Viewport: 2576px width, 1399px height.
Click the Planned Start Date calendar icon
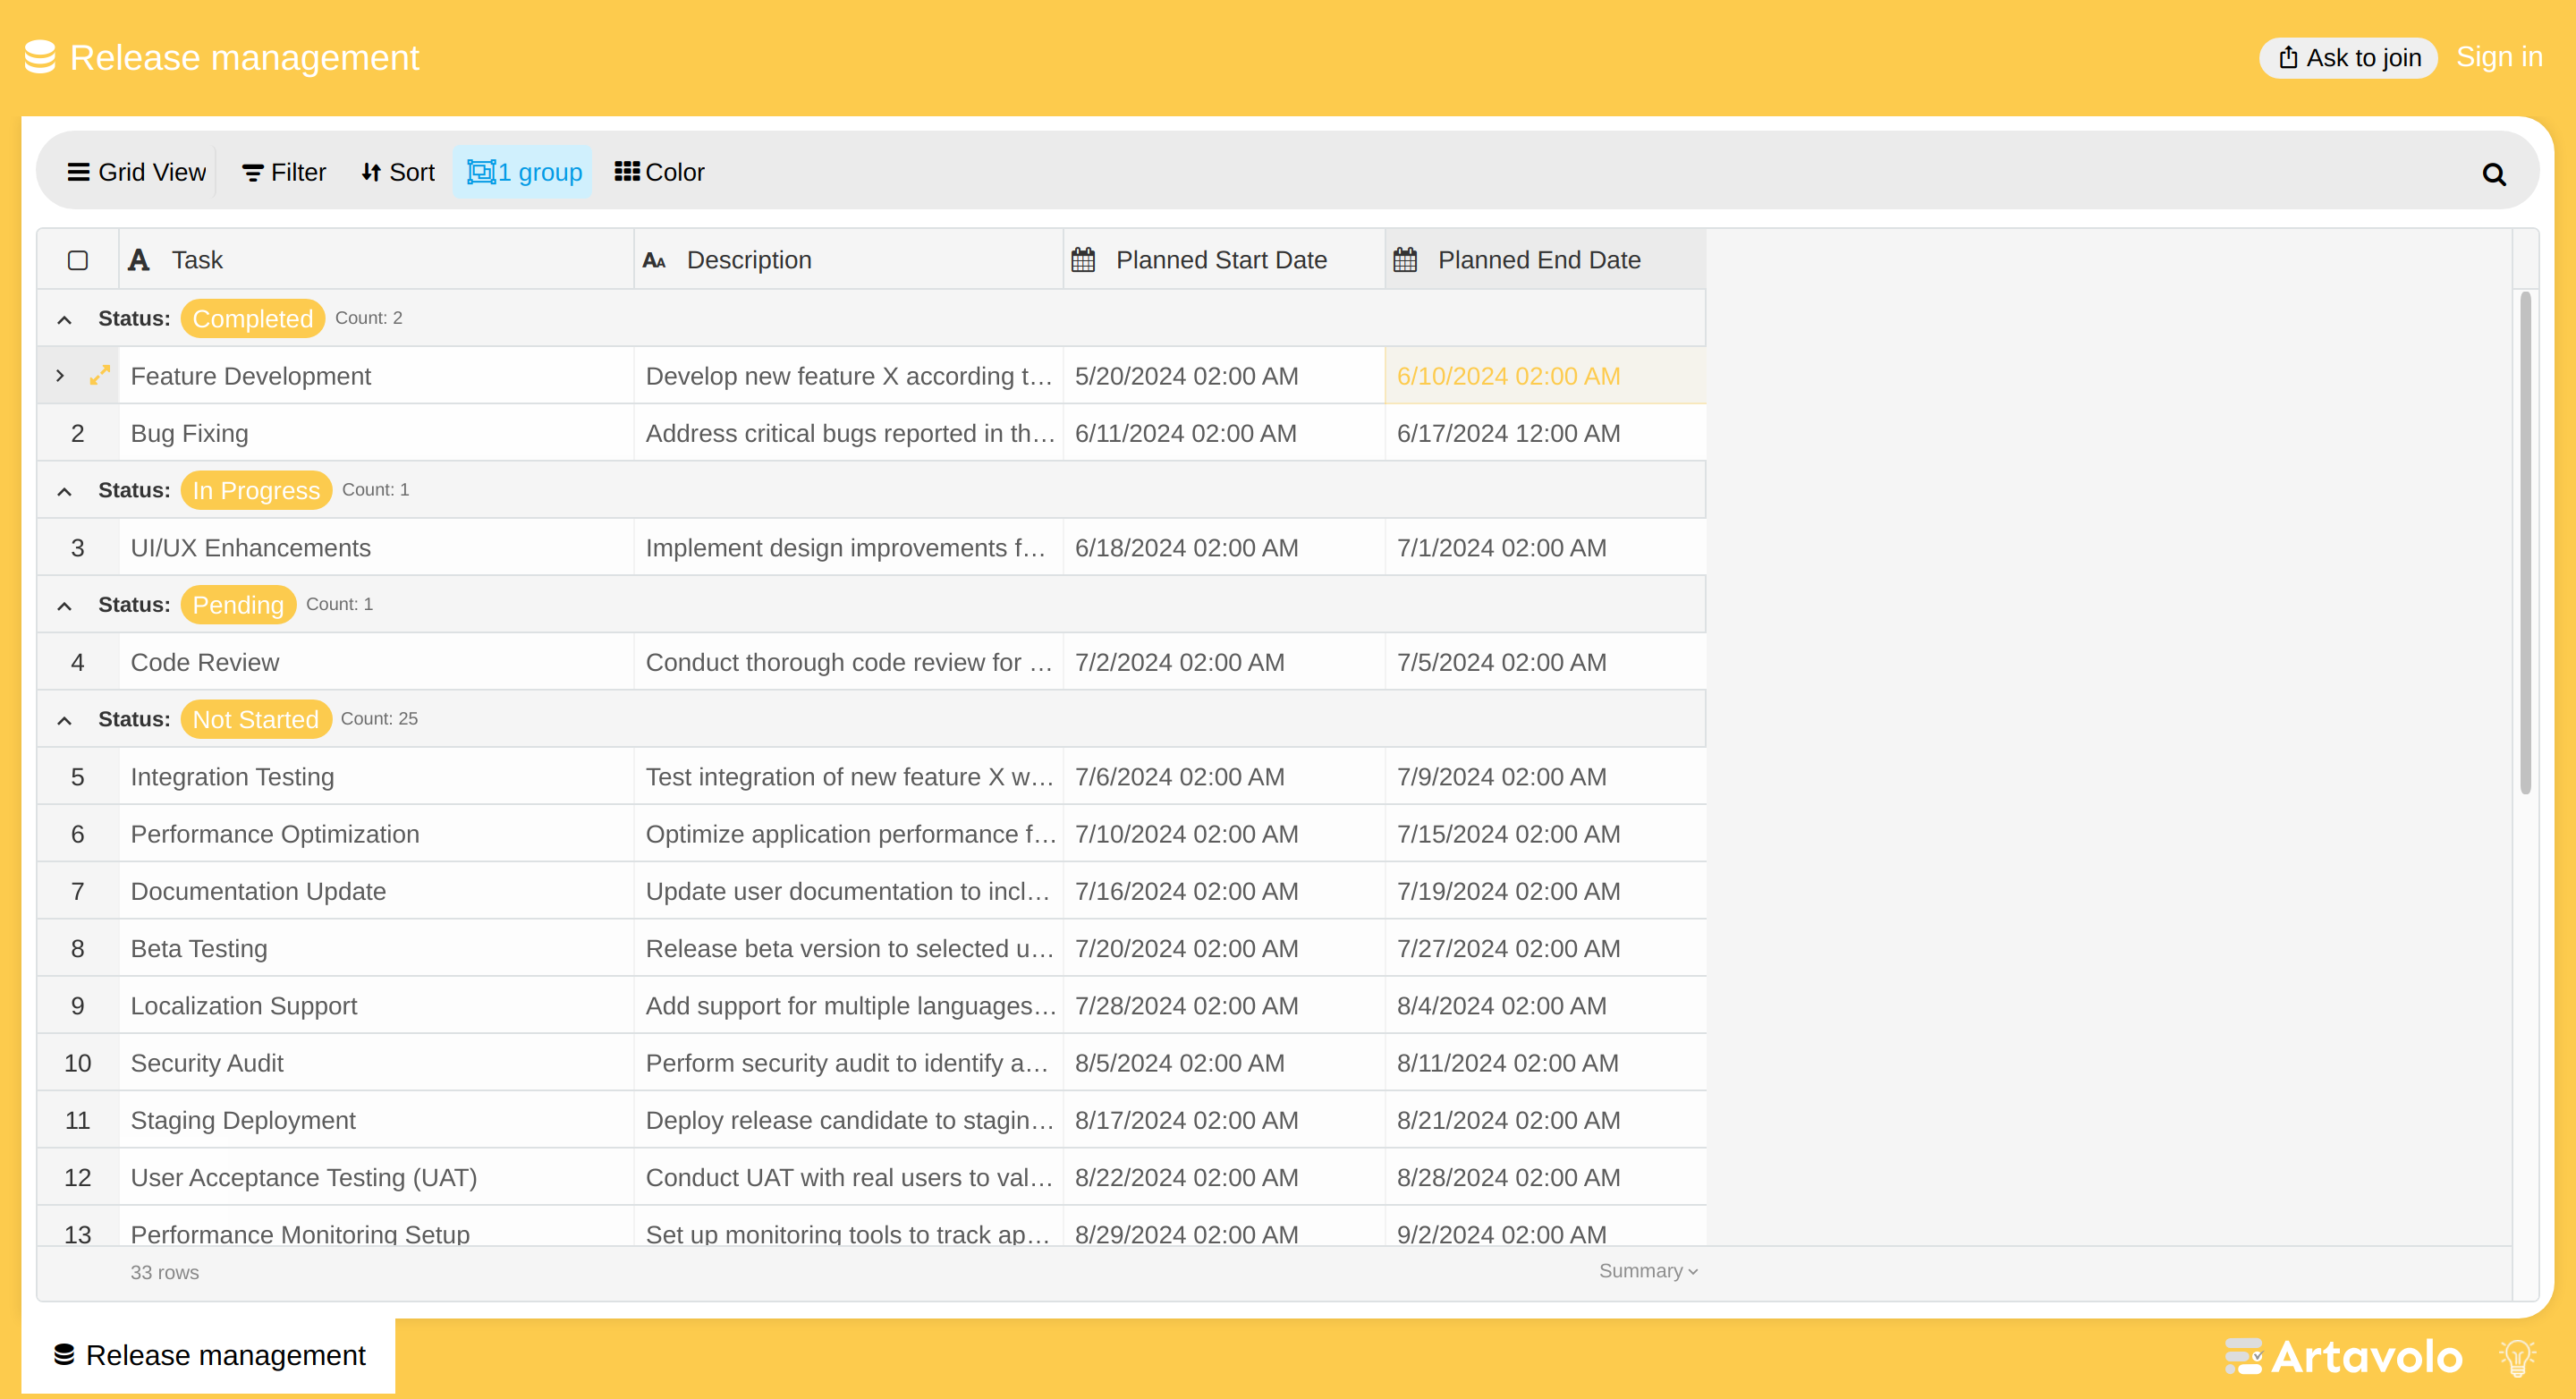coord(1083,260)
